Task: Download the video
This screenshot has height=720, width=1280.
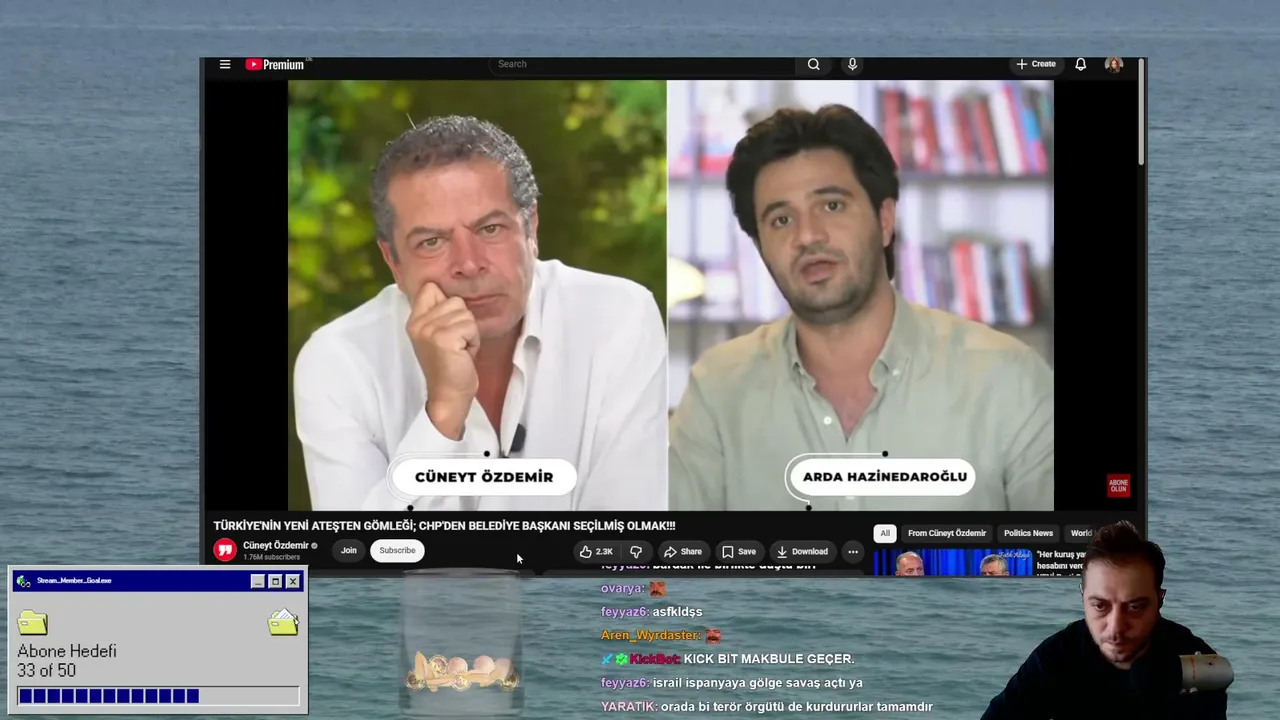Action: coord(802,551)
